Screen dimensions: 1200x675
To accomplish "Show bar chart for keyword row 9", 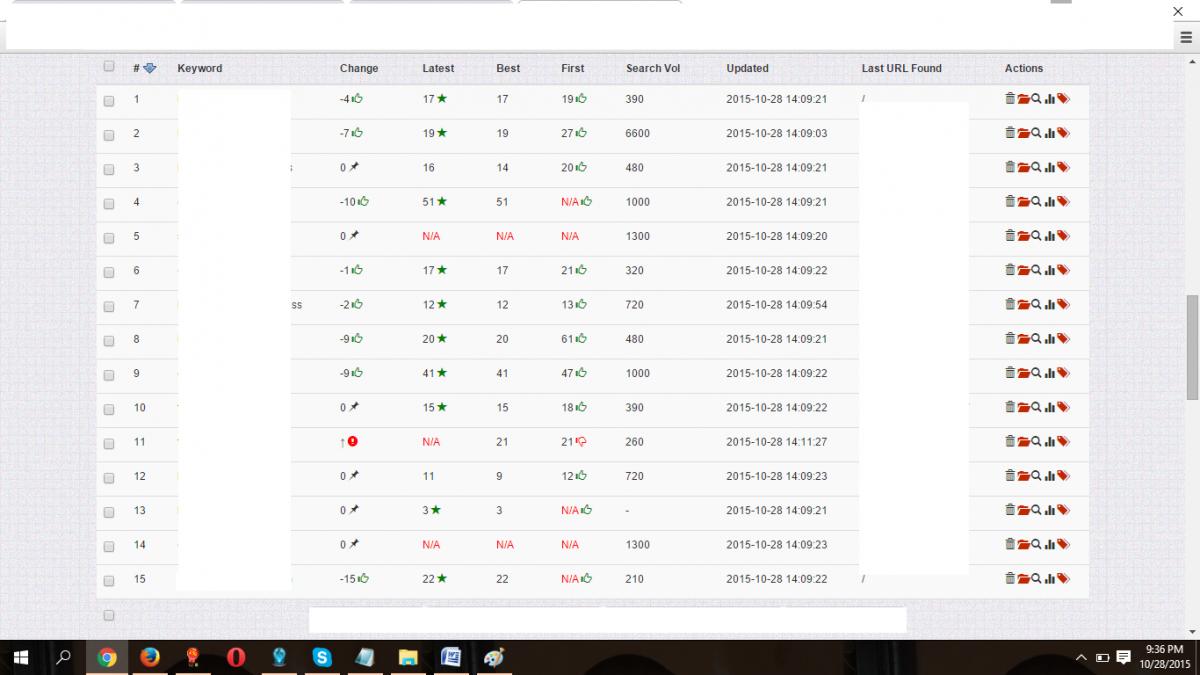I will click(x=1050, y=373).
